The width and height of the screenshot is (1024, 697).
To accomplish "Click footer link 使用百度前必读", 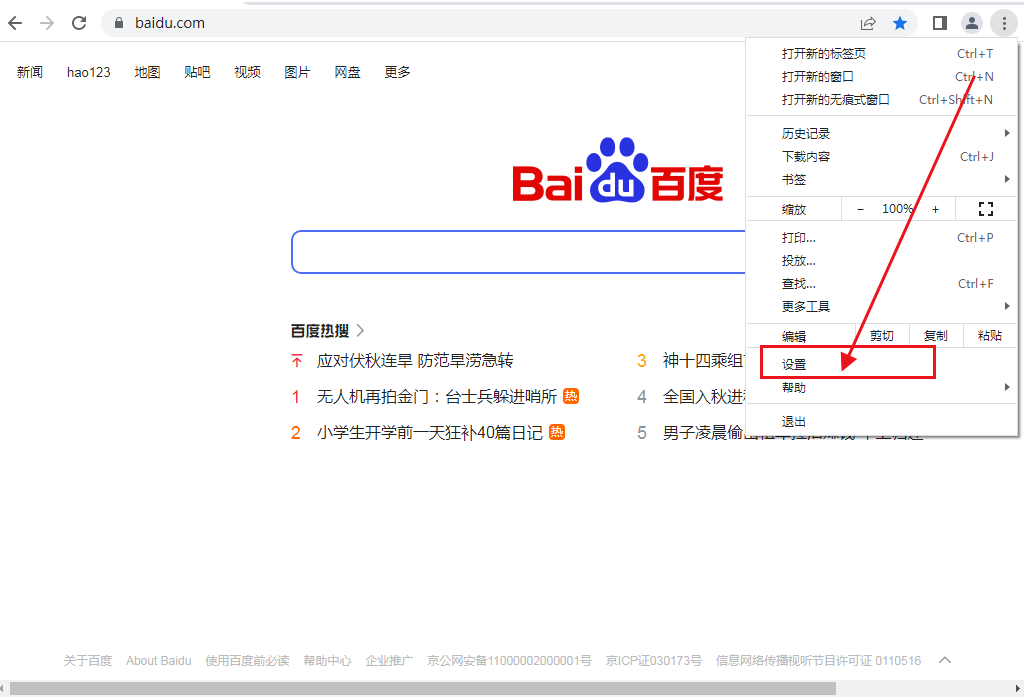I will (x=248, y=660).
